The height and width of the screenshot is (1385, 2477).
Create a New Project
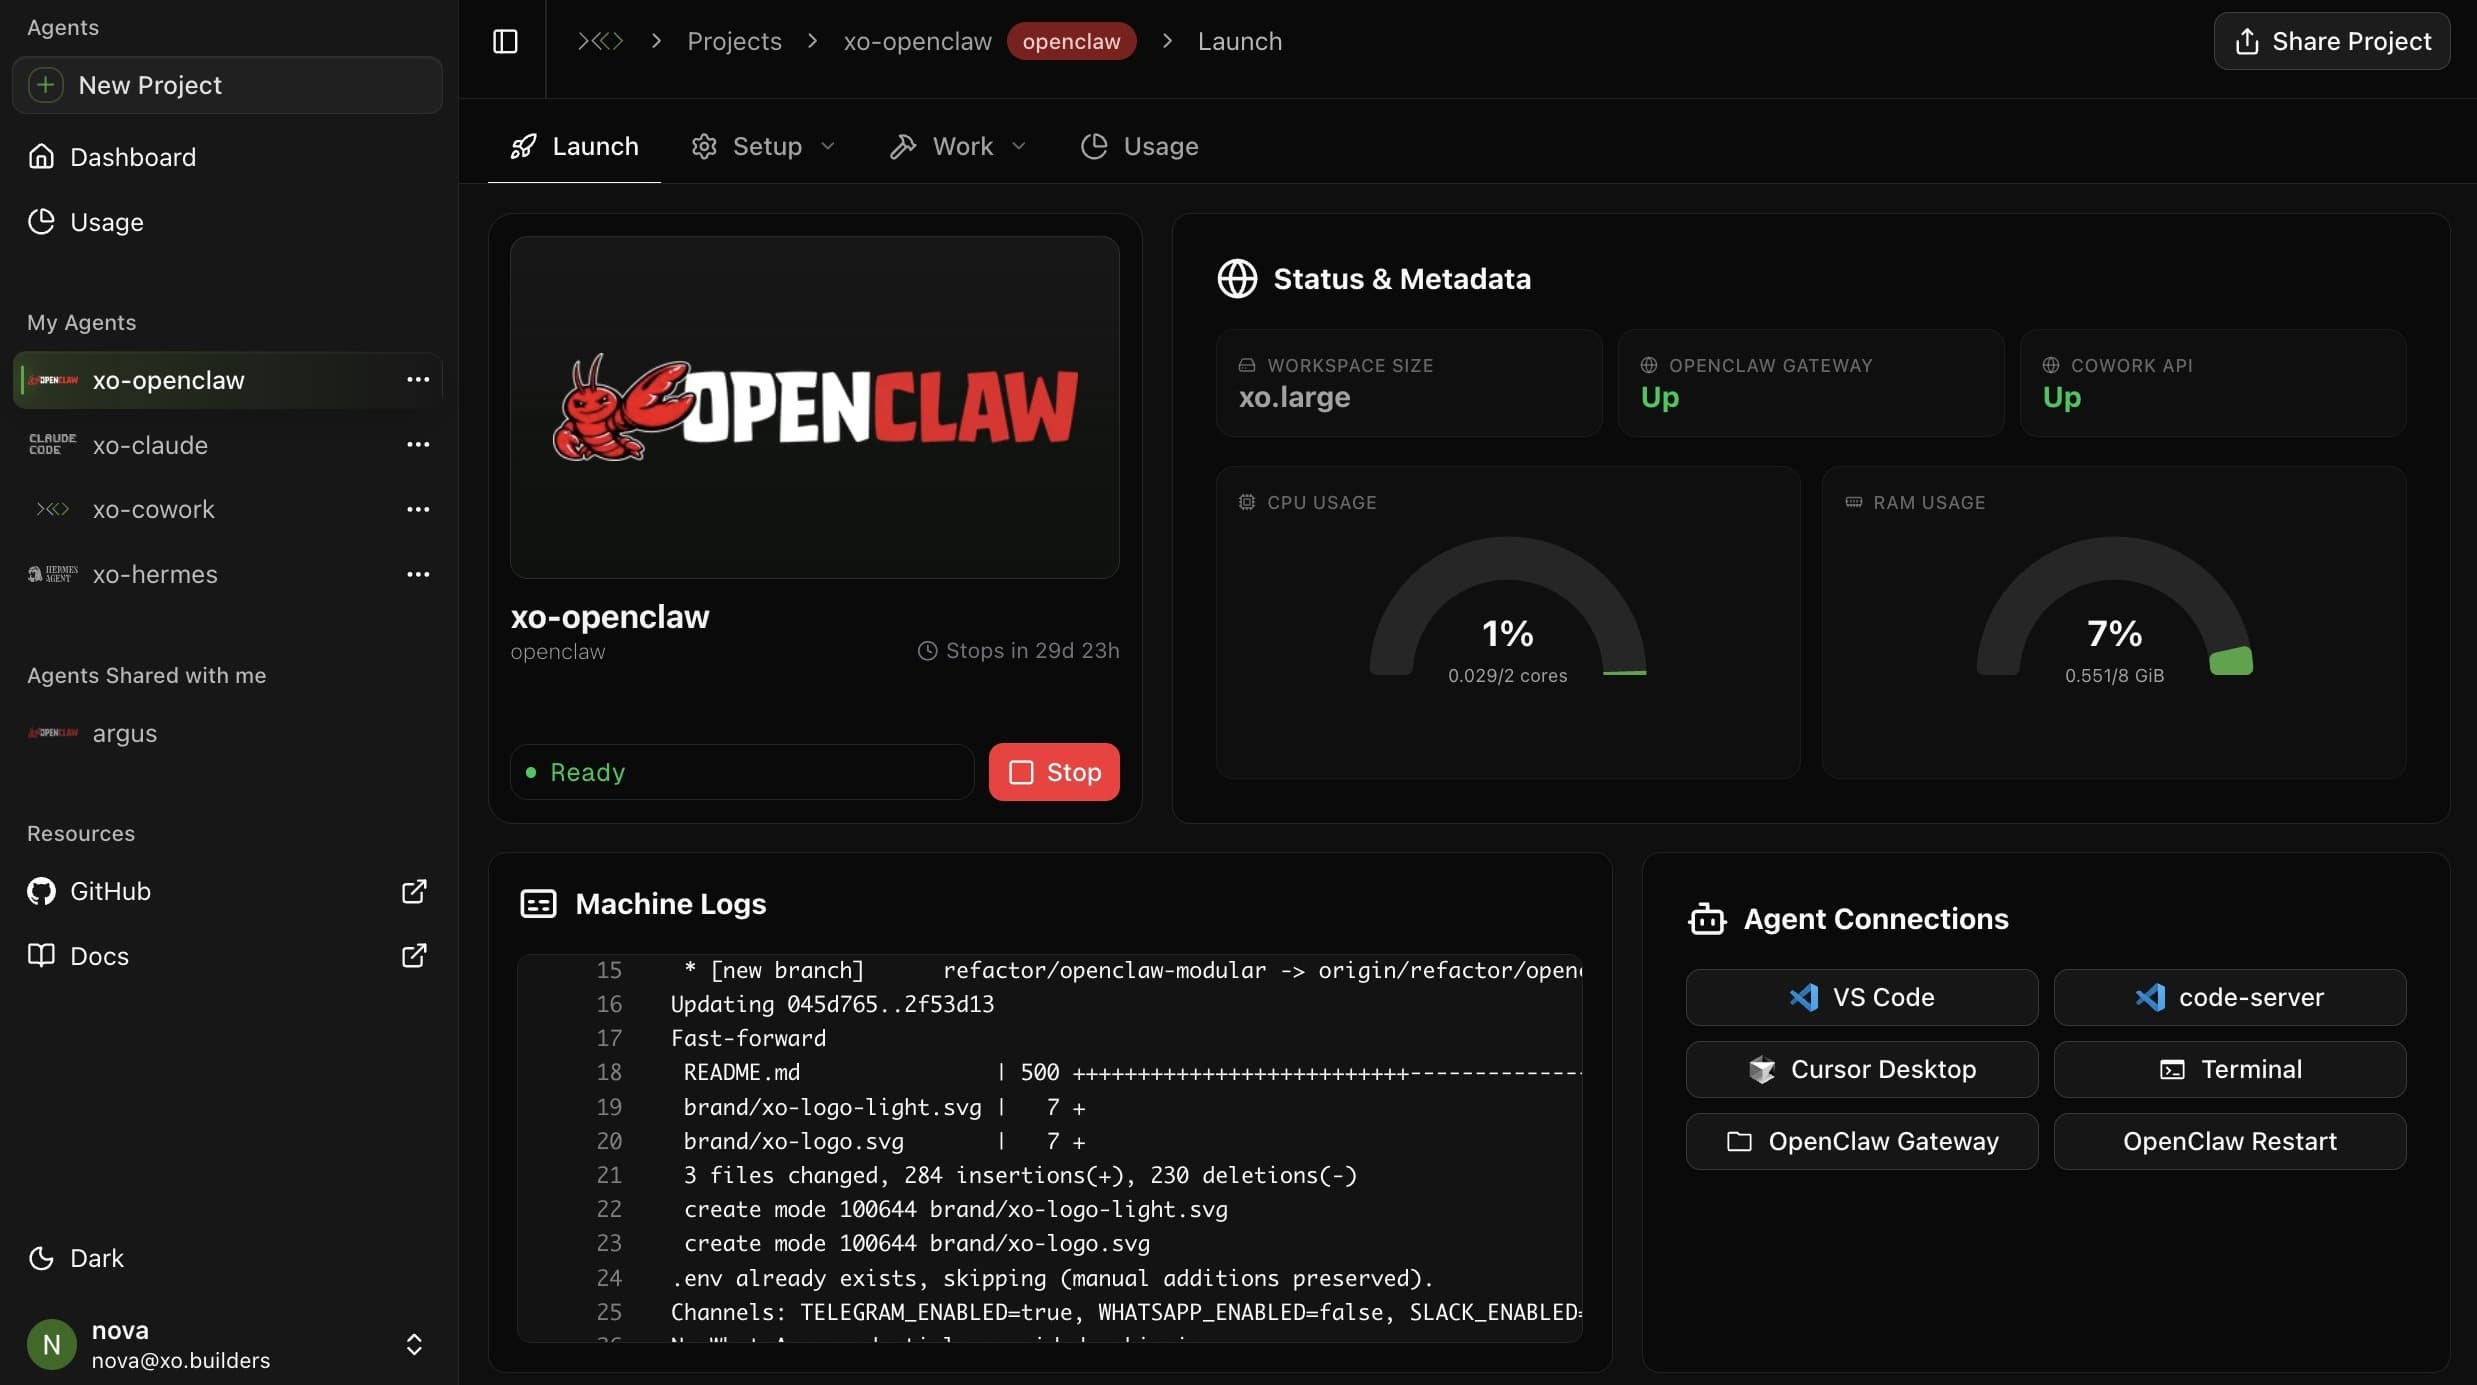point(227,85)
